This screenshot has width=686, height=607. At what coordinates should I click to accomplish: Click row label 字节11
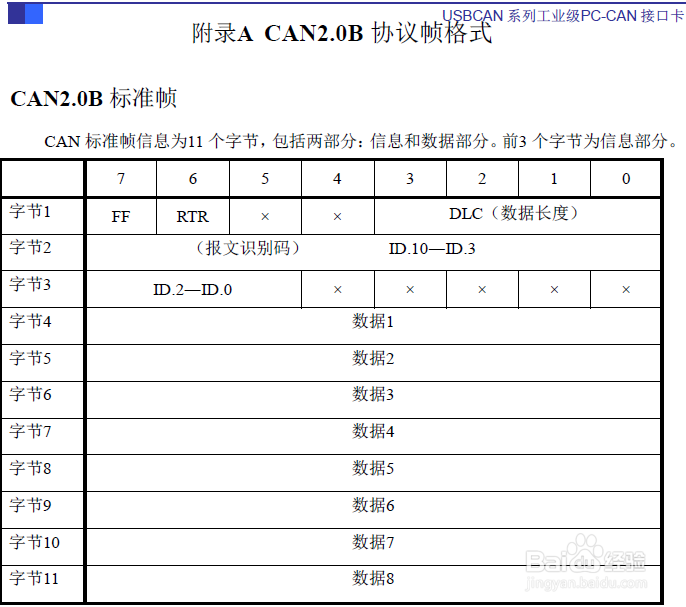point(34,579)
